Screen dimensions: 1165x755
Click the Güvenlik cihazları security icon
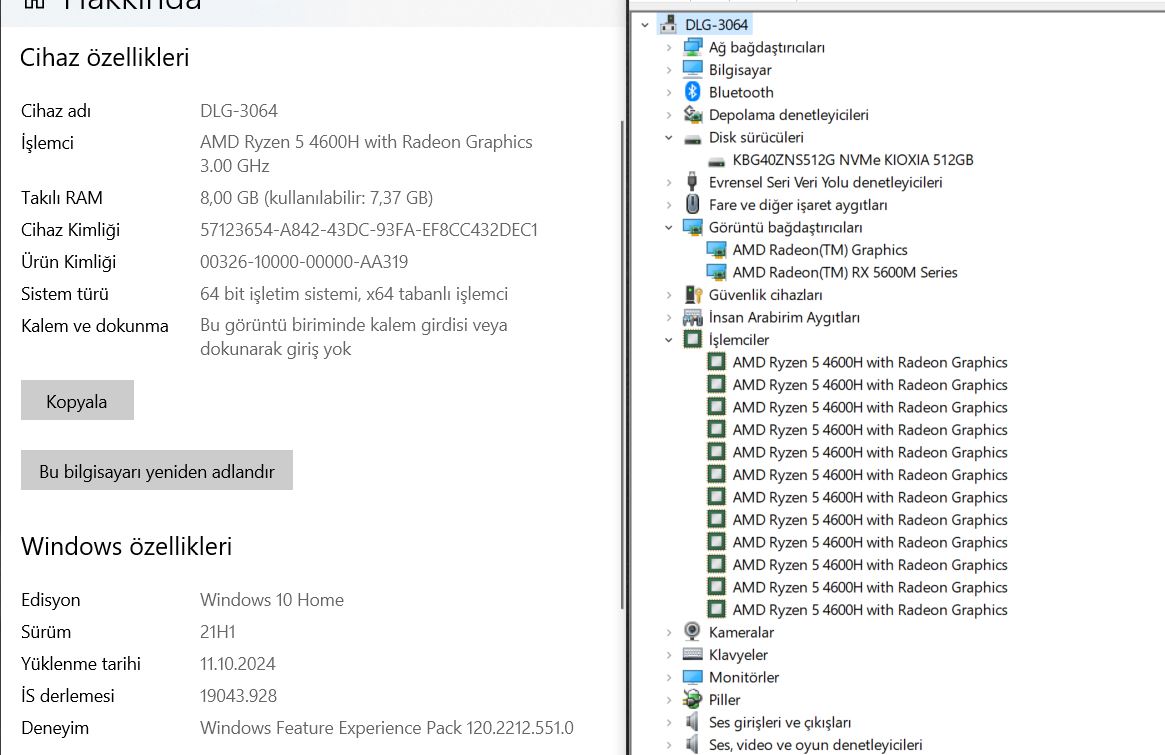point(692,294)
